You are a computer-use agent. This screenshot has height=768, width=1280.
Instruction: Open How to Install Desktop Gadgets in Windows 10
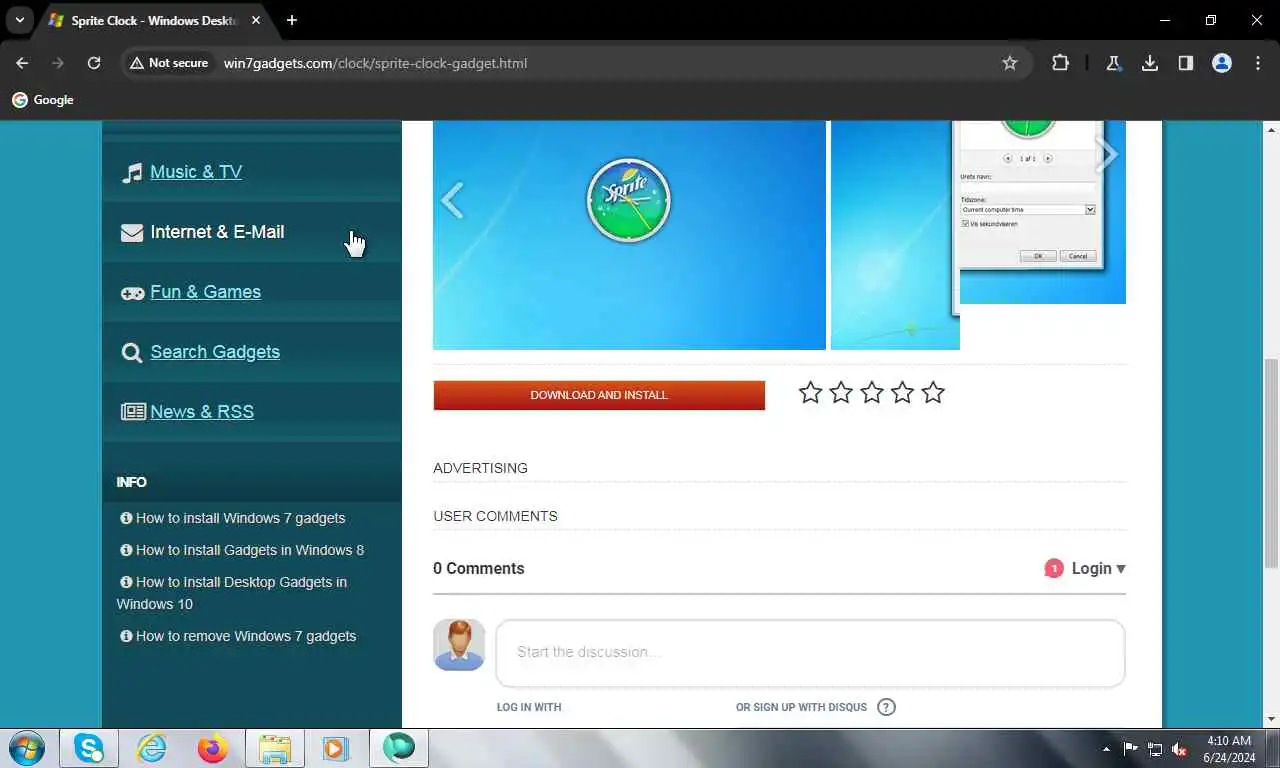(x=232, y=593)
